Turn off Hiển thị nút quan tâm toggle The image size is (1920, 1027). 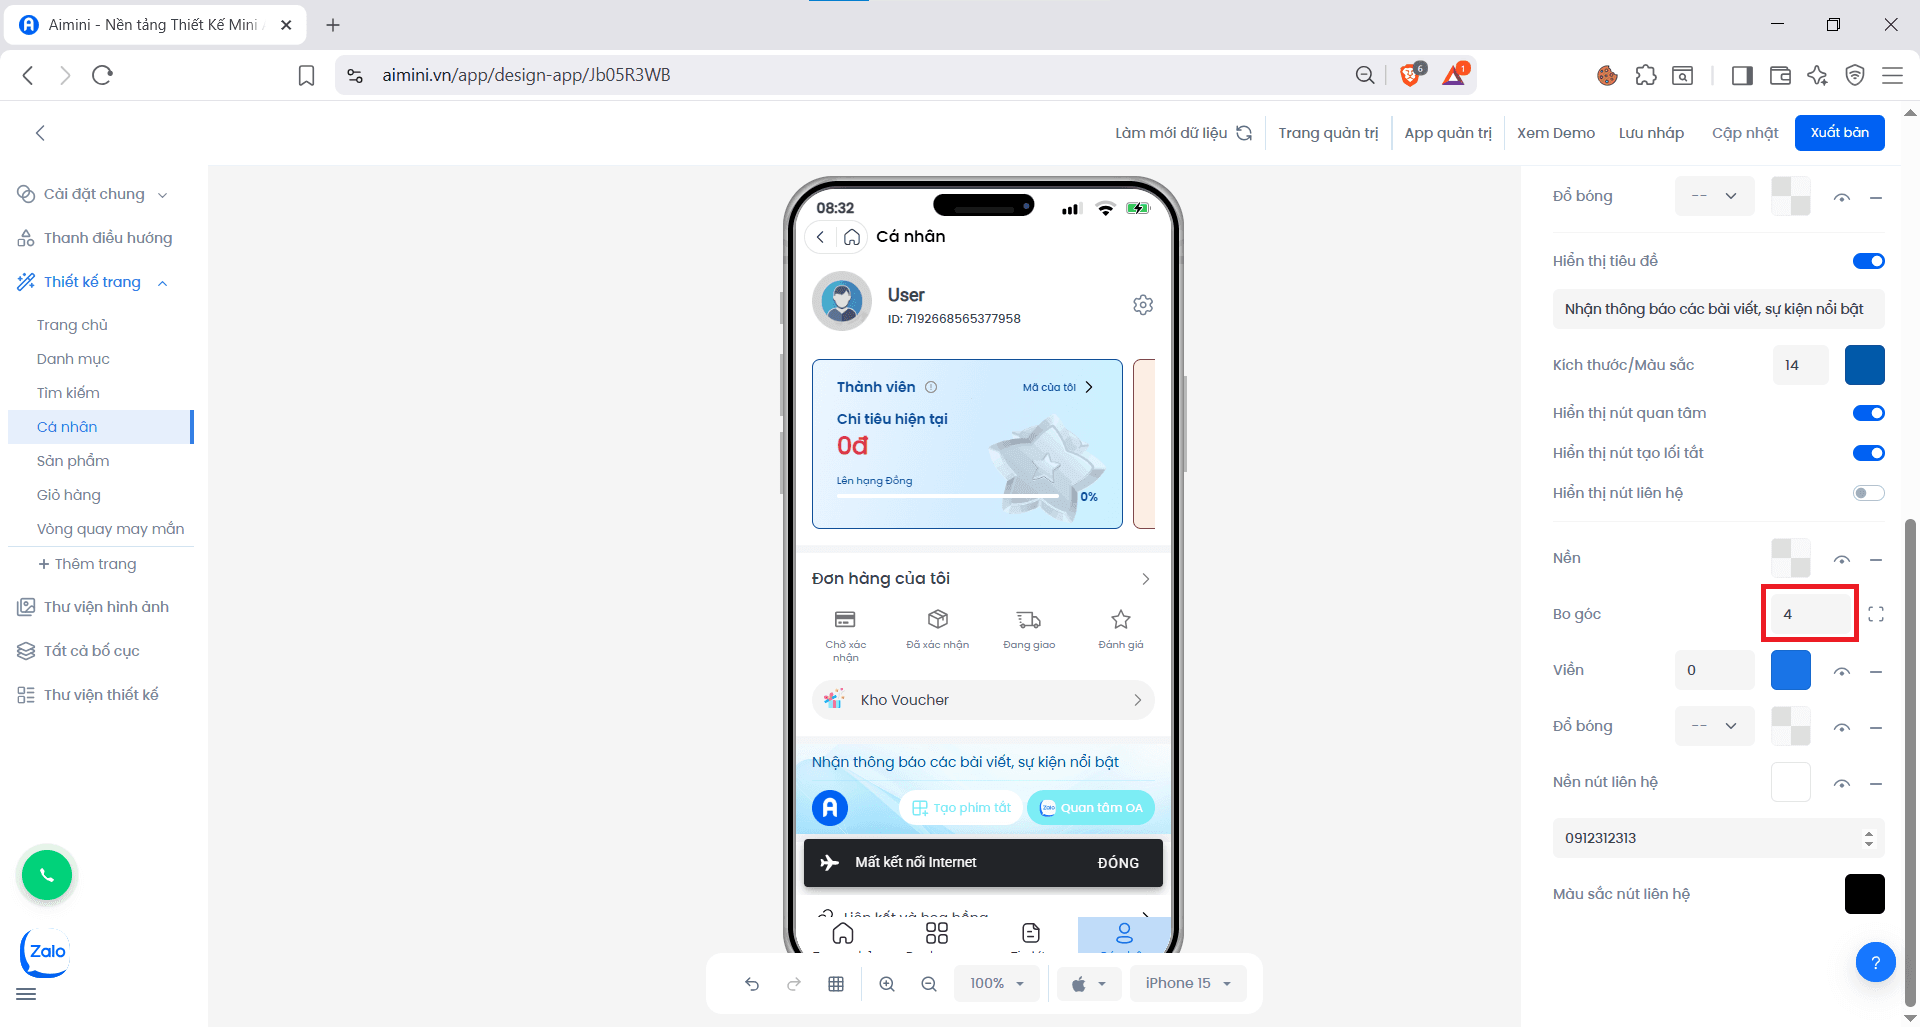click(1867, 412)
